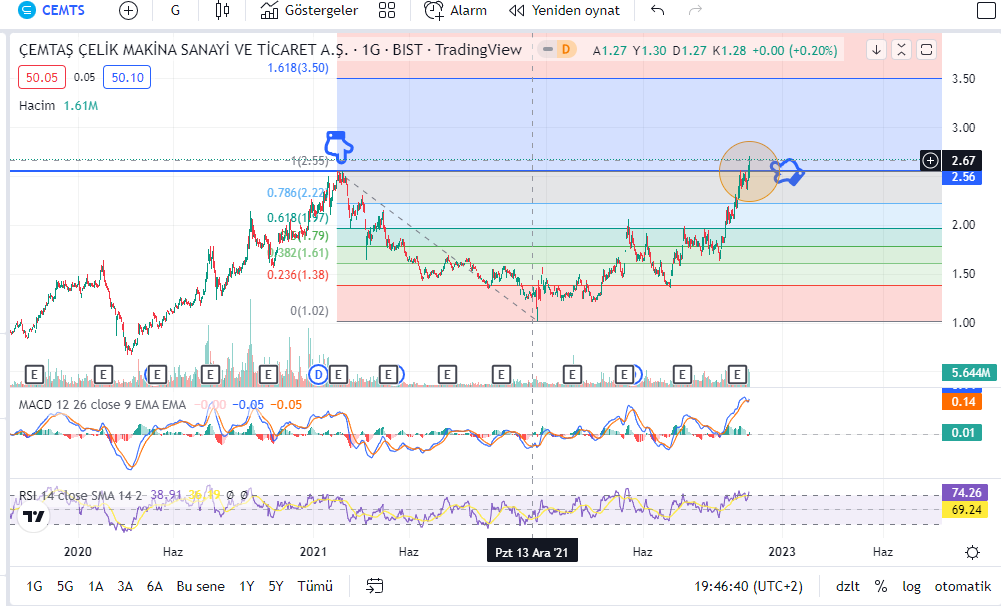Click the 1.618(3.50) Fibonacci level label
The width and height of the screenshot is (1001, 606).
click(x=298, y=68)
